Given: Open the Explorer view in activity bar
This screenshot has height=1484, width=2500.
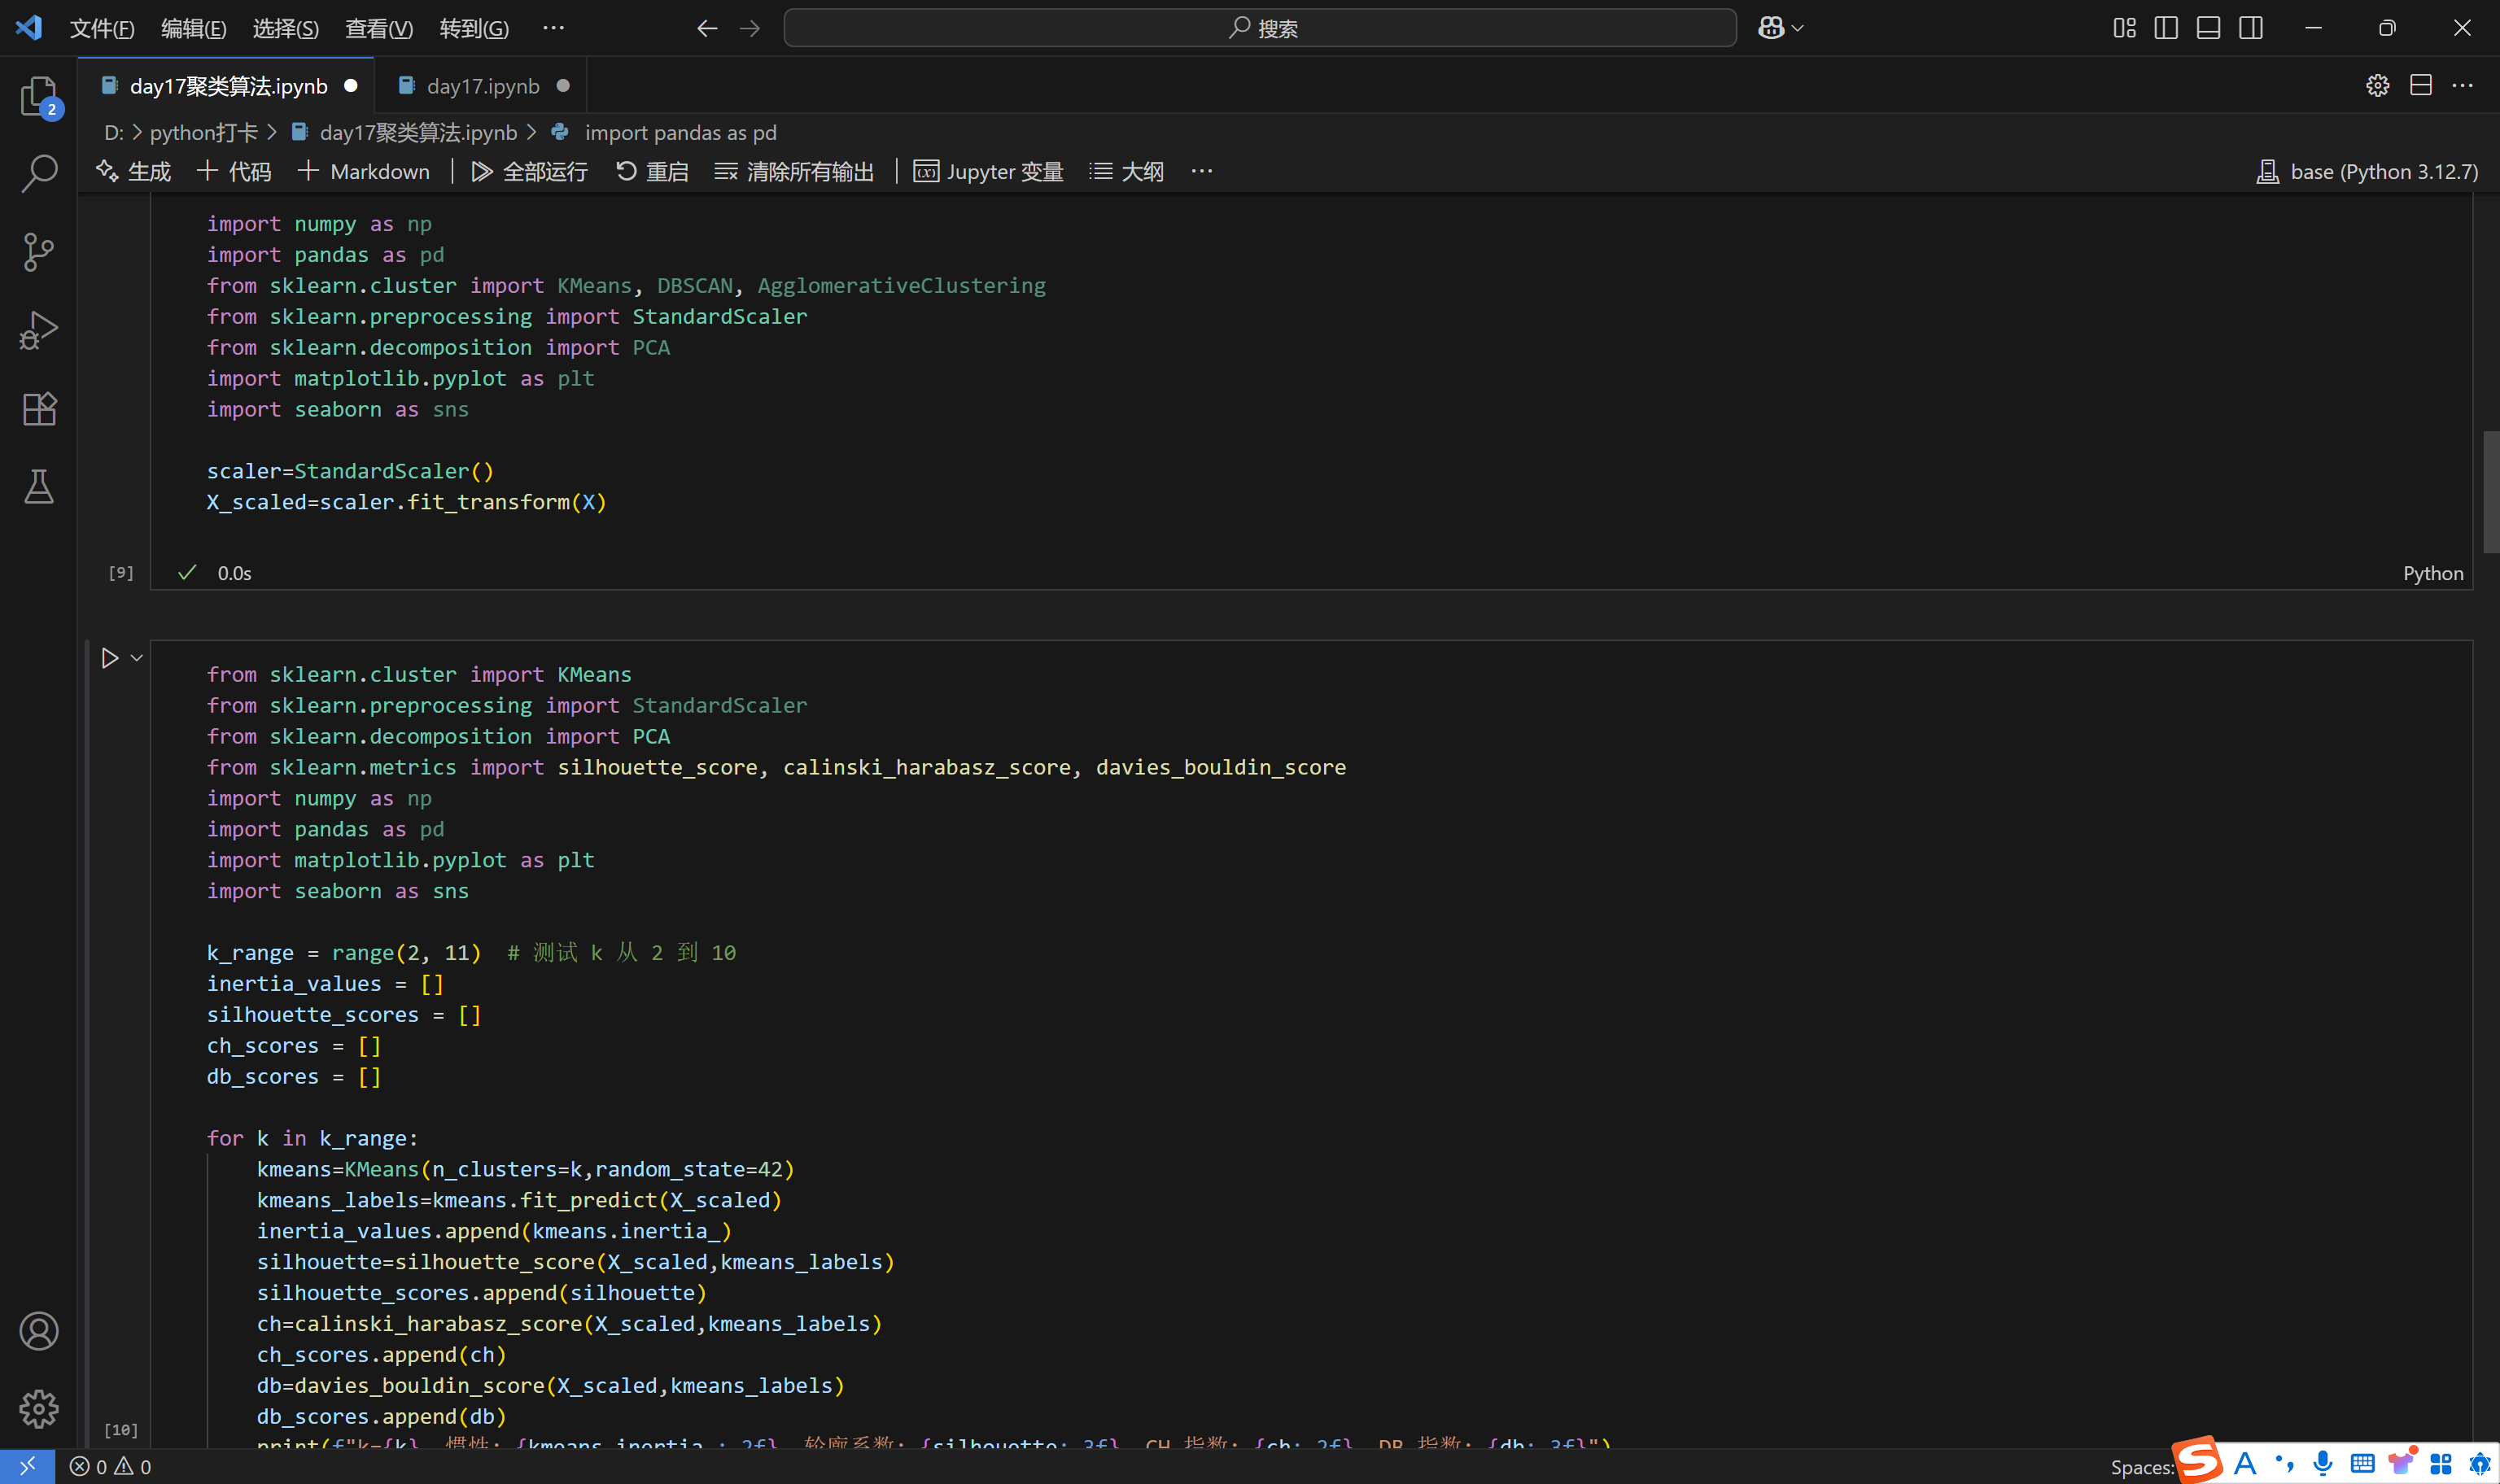Looking at the screenshot, I should coord(38,97).
